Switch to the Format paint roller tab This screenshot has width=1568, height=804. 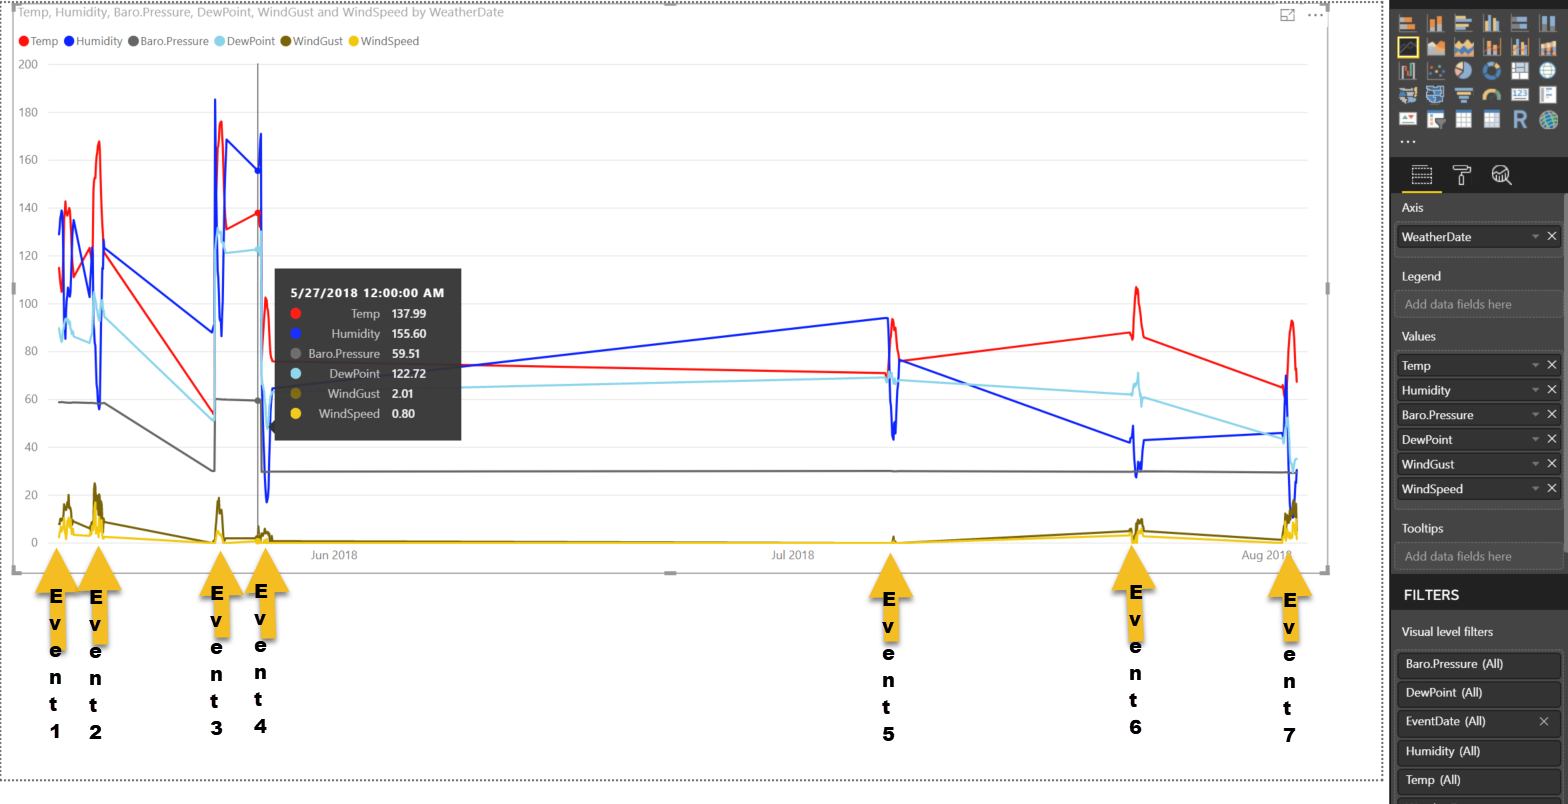pyautogui.click(x=1461, y=175)
